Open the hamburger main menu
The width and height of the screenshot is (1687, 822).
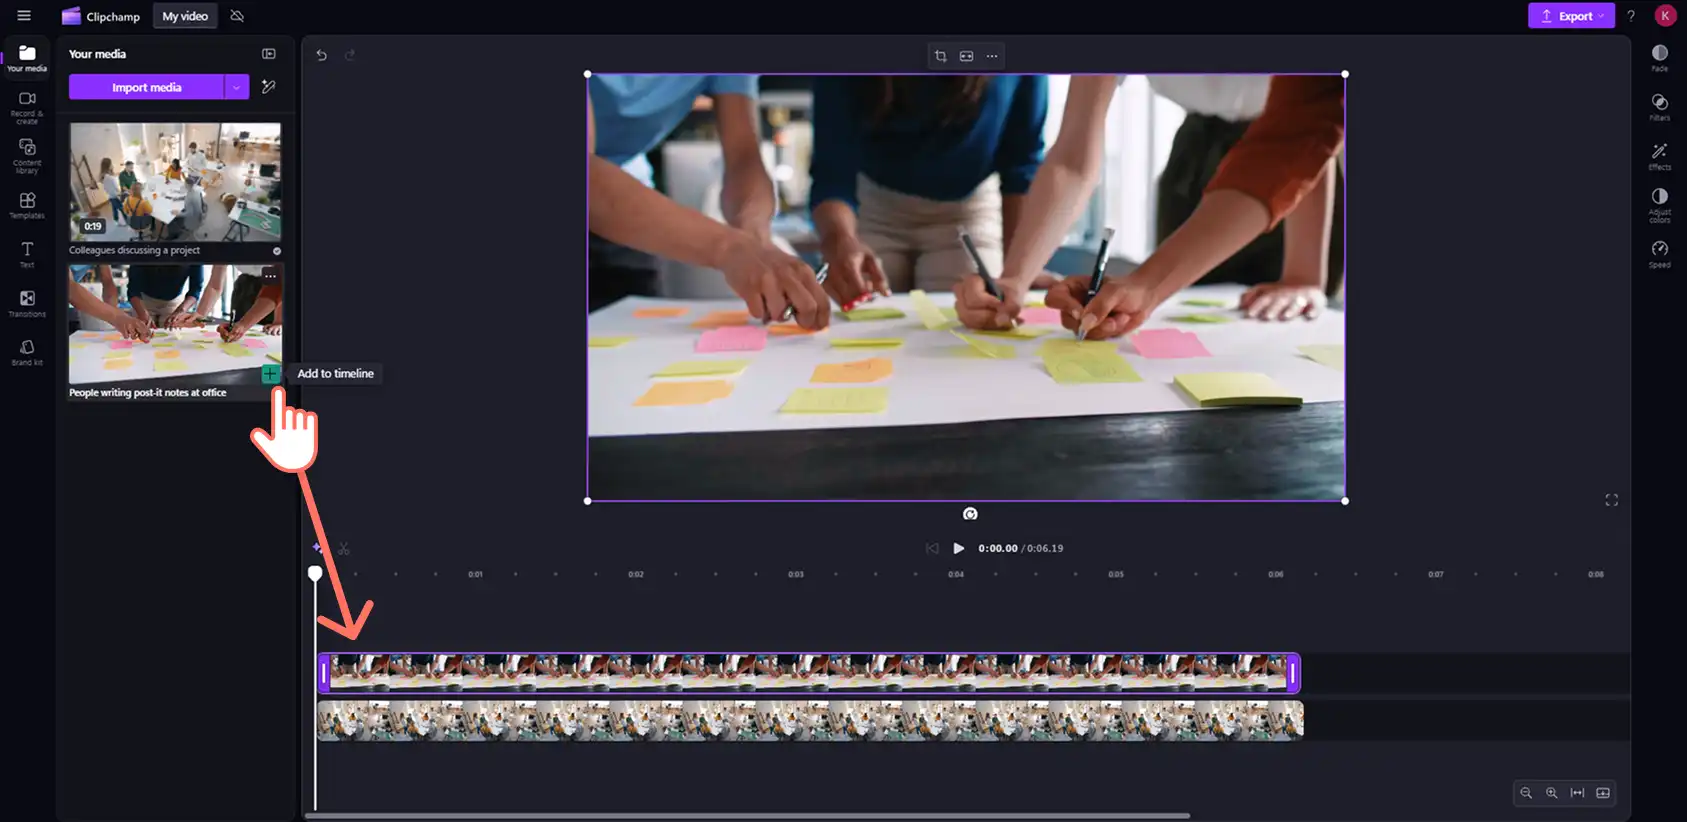pyautogui.click(x=24, y=15)
